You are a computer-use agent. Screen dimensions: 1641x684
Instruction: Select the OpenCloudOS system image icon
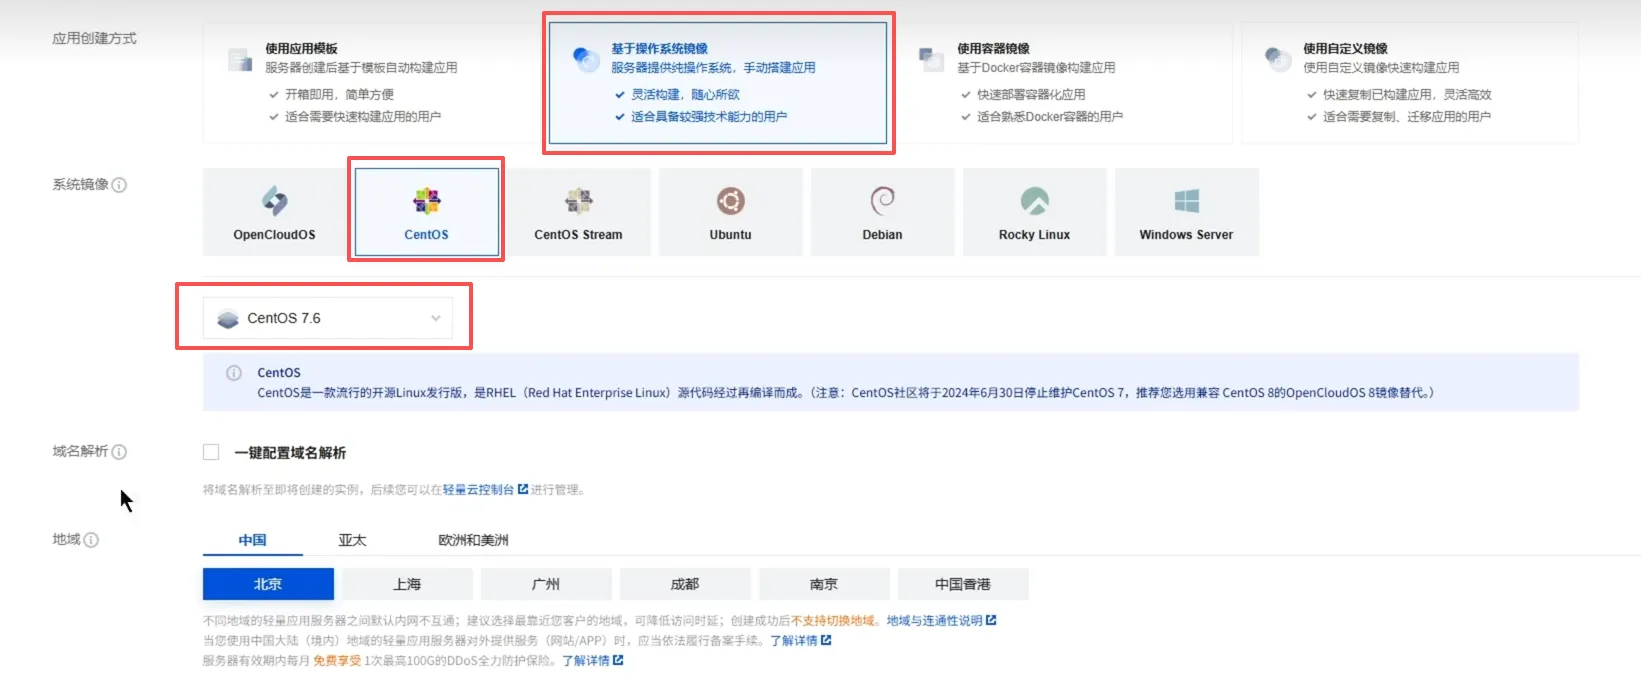[x=274, y=201]
